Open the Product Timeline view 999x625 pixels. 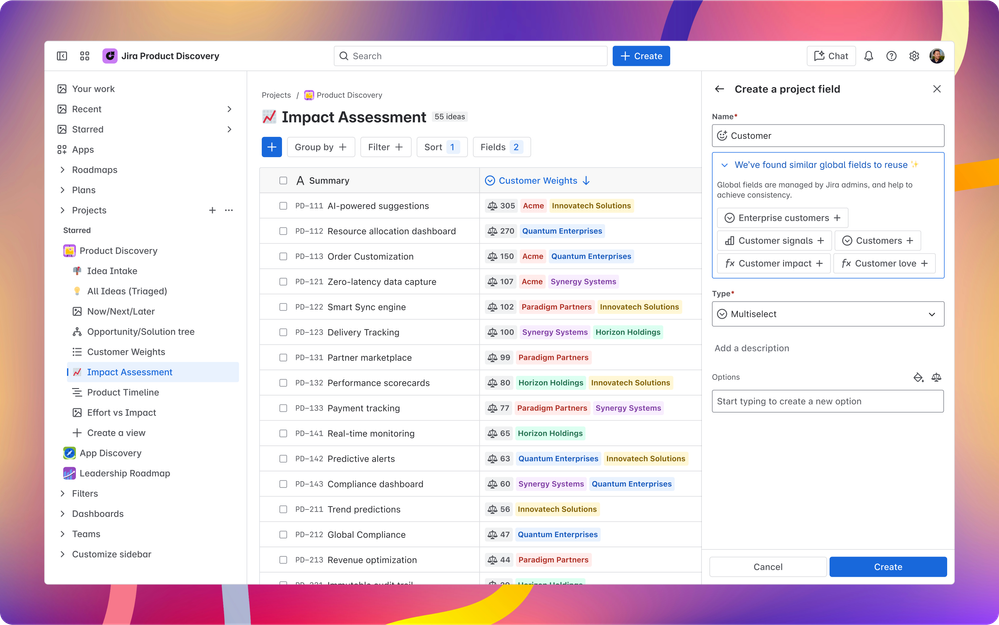click(x=123, y=392)
